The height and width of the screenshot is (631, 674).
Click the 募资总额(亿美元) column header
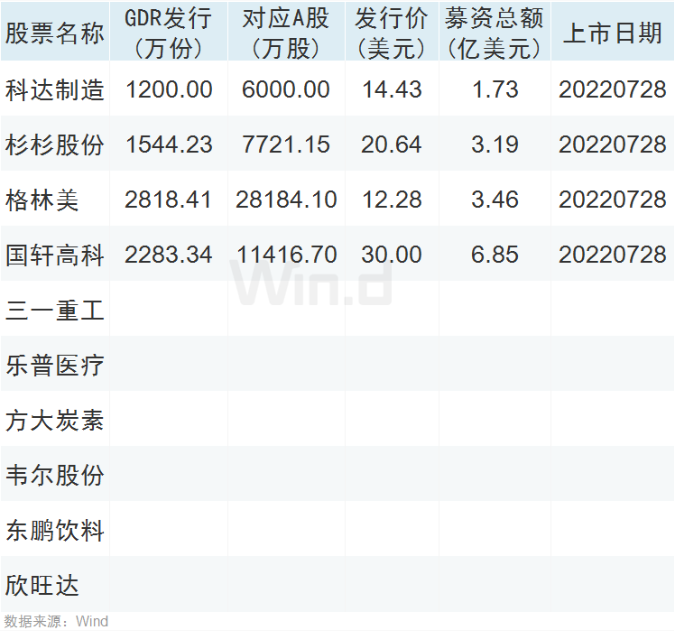click(494, 33)
